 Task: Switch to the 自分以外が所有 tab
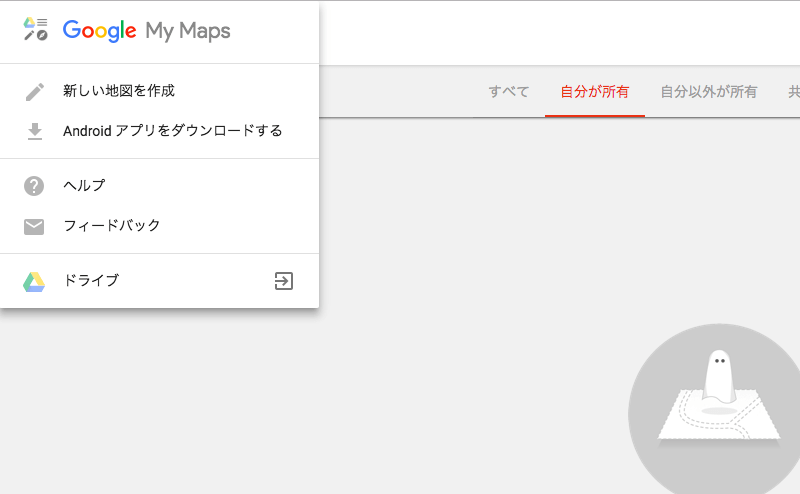coord(709,92)
